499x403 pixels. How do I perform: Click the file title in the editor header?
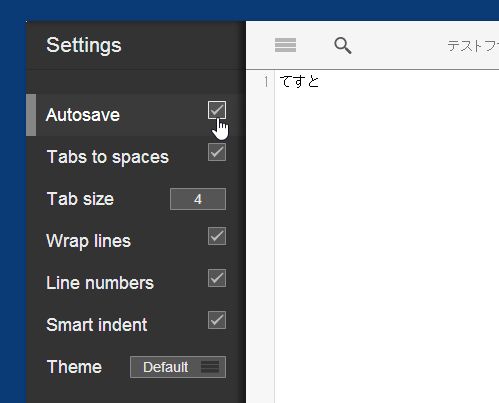[473, 46]
